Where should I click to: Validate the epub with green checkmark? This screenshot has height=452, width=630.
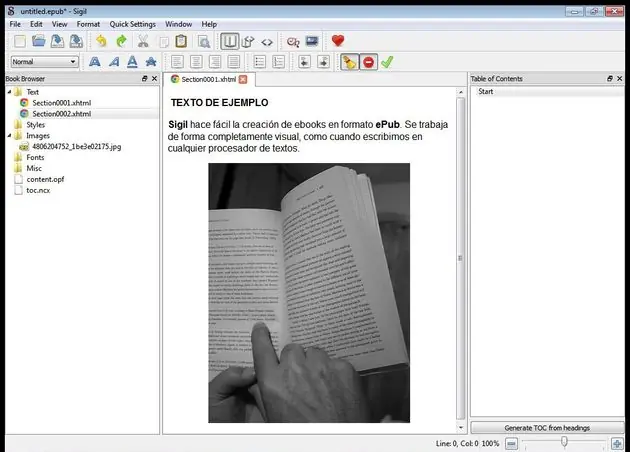[x=387, y=62]
